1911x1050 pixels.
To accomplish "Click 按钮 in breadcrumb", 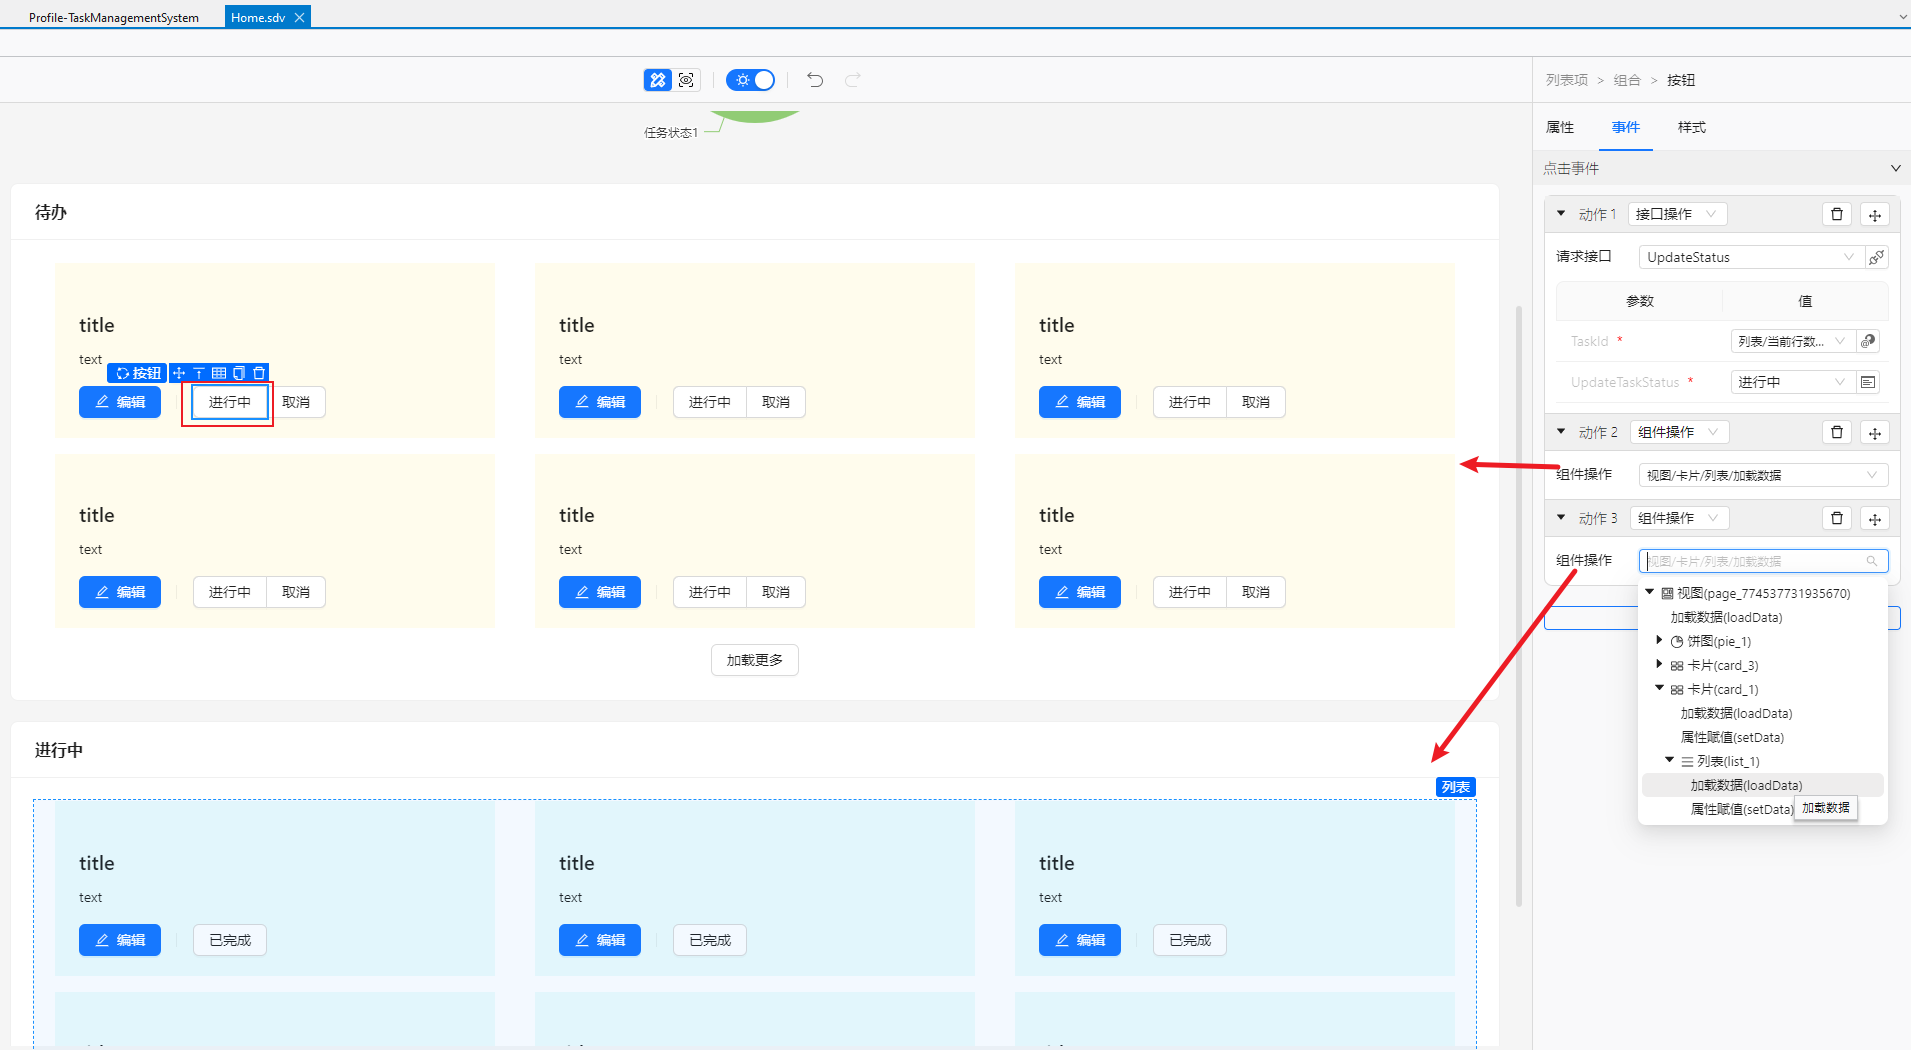I will 1681,80.
